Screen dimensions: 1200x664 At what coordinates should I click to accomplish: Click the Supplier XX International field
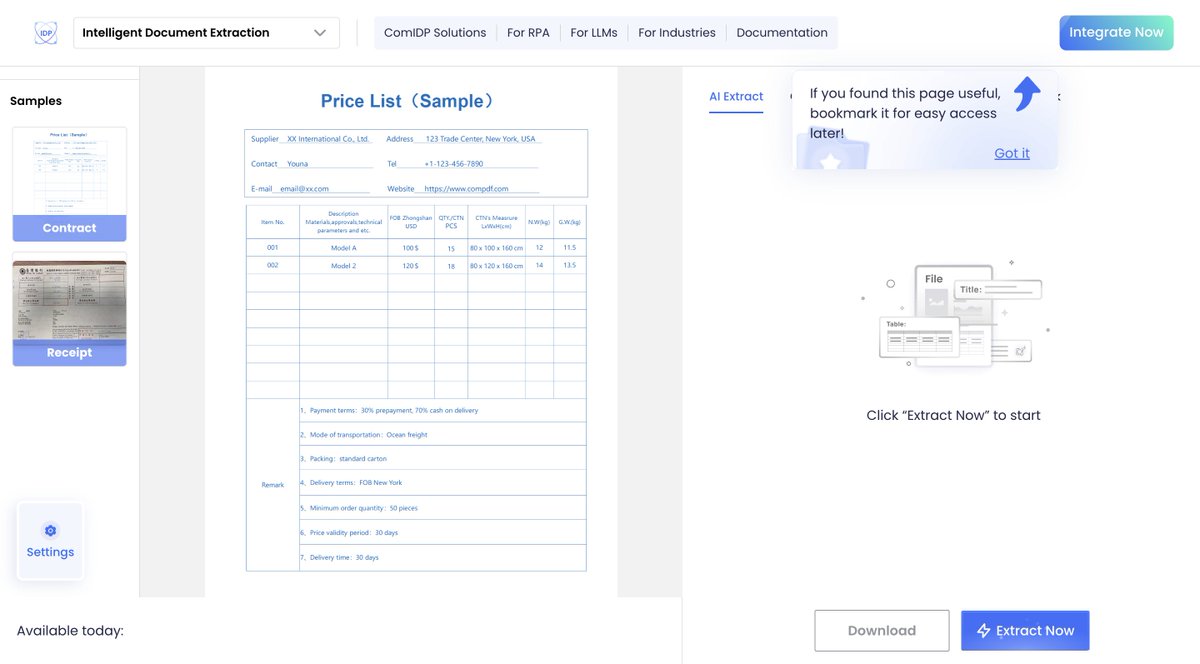(x=311, y=139)
